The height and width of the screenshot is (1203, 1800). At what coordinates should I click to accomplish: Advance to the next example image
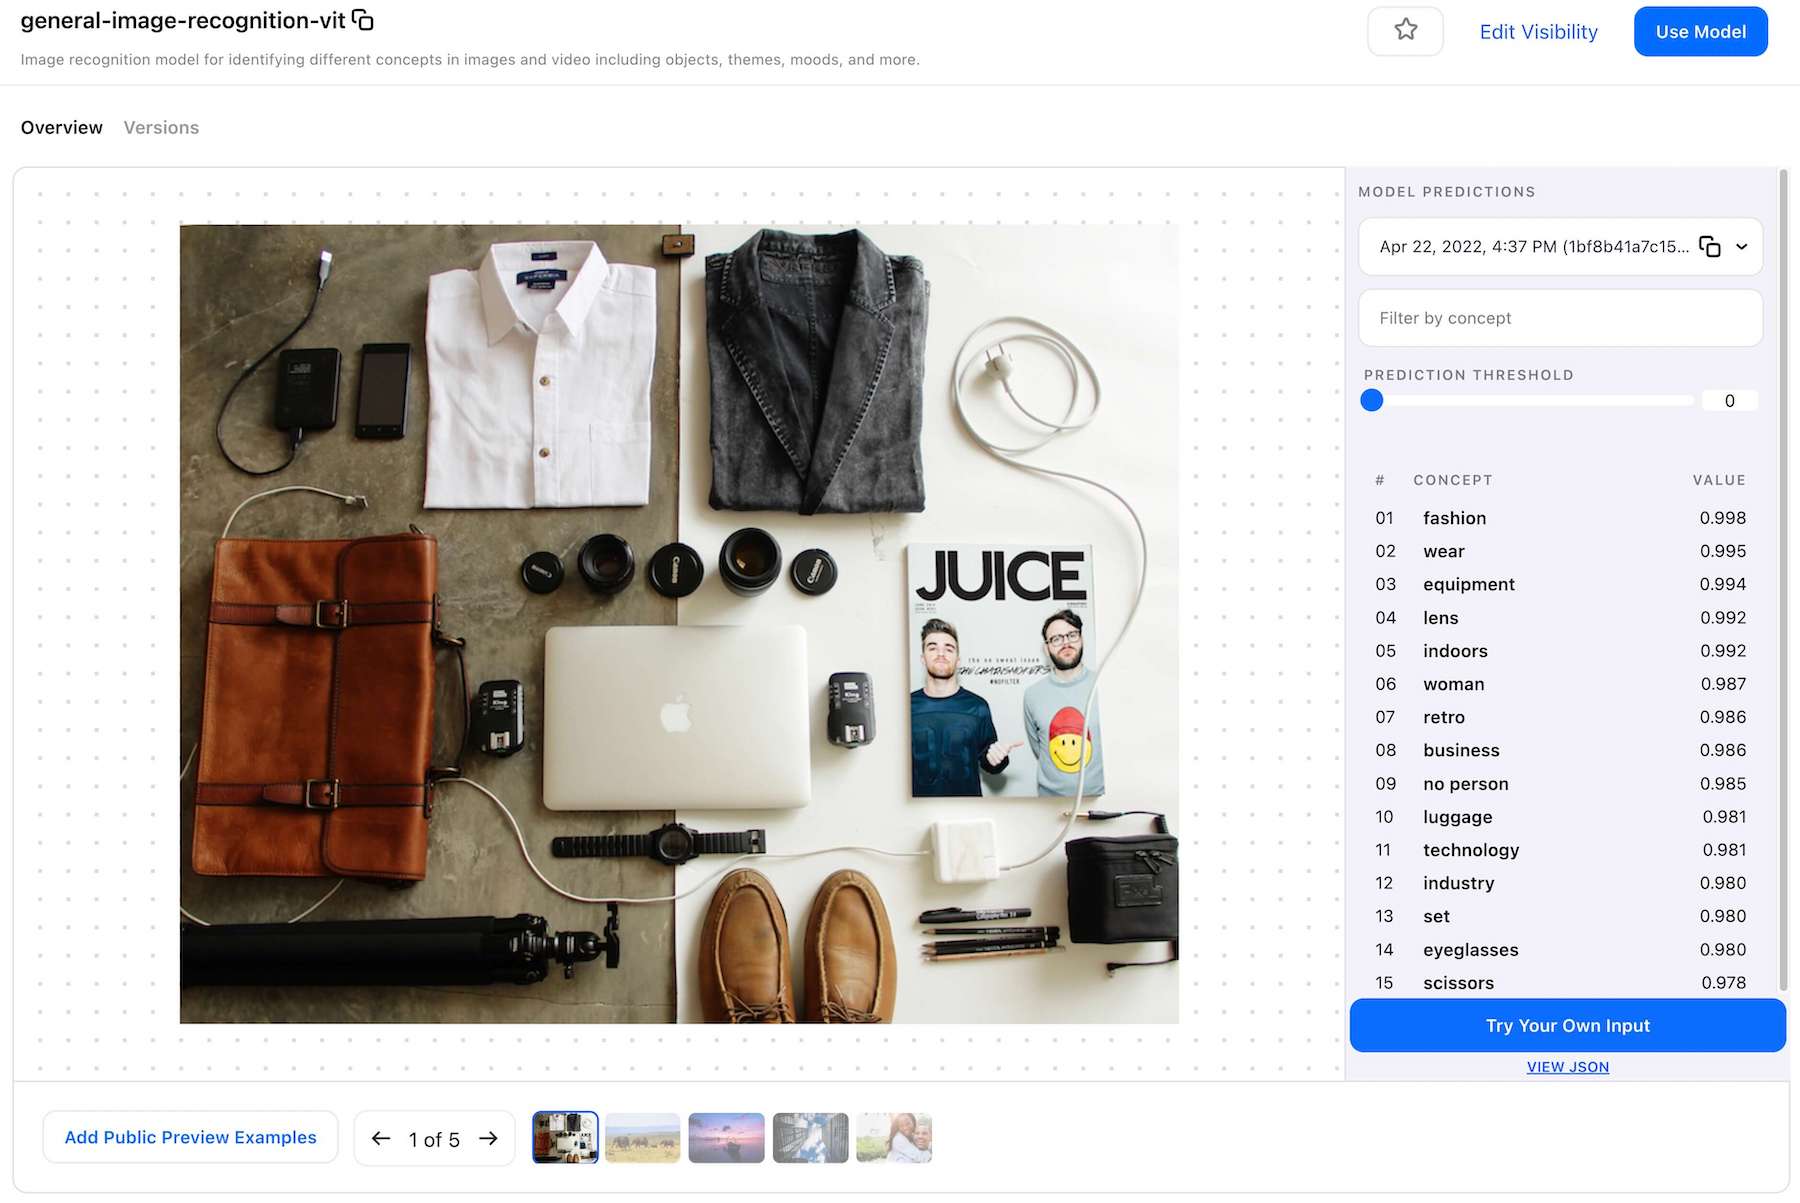(x=488, y=1139)
